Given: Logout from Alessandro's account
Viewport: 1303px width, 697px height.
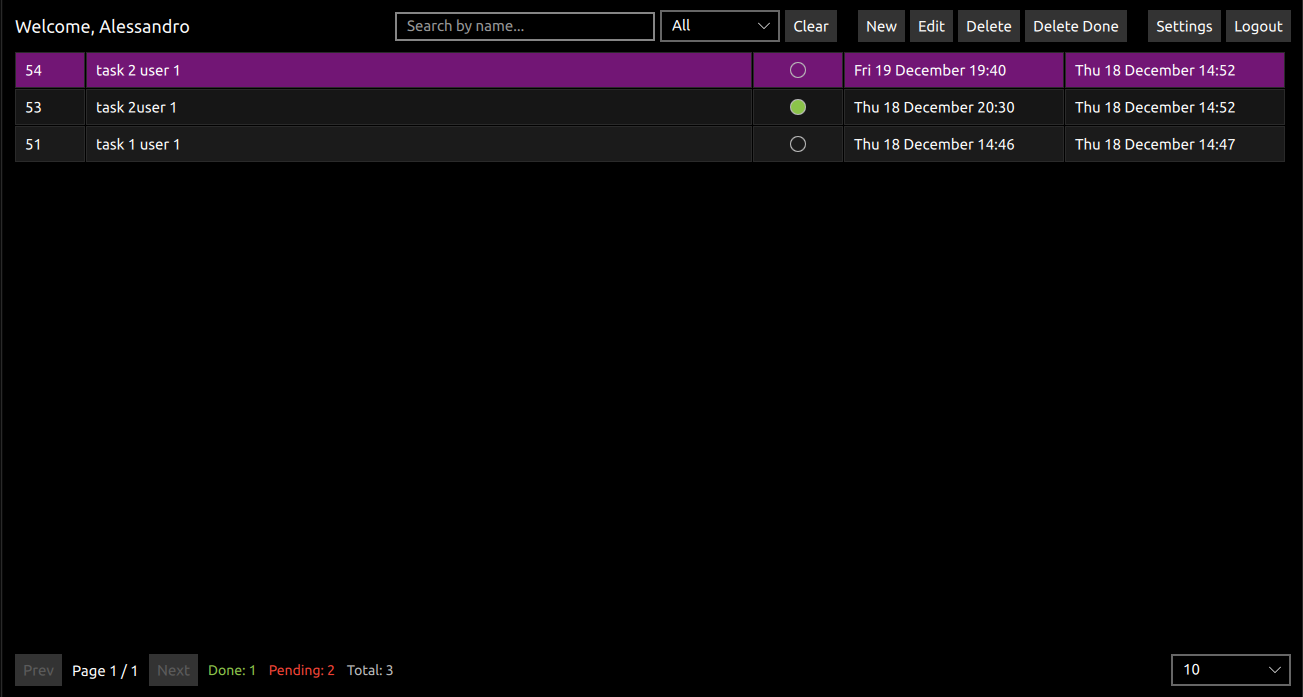Looking at the screenshot, I should click(1258, 26).
